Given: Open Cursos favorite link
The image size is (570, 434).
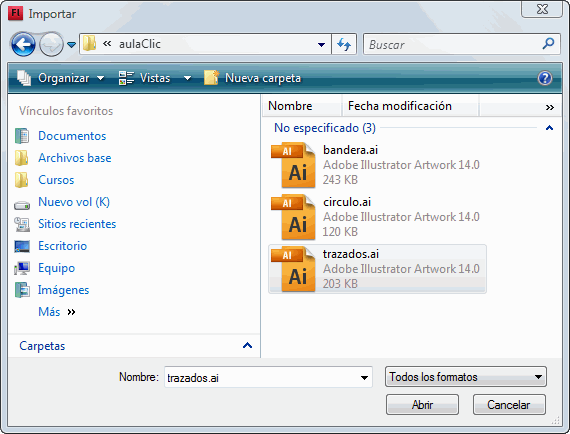Looking at the screenshot, I should point(56,180).
